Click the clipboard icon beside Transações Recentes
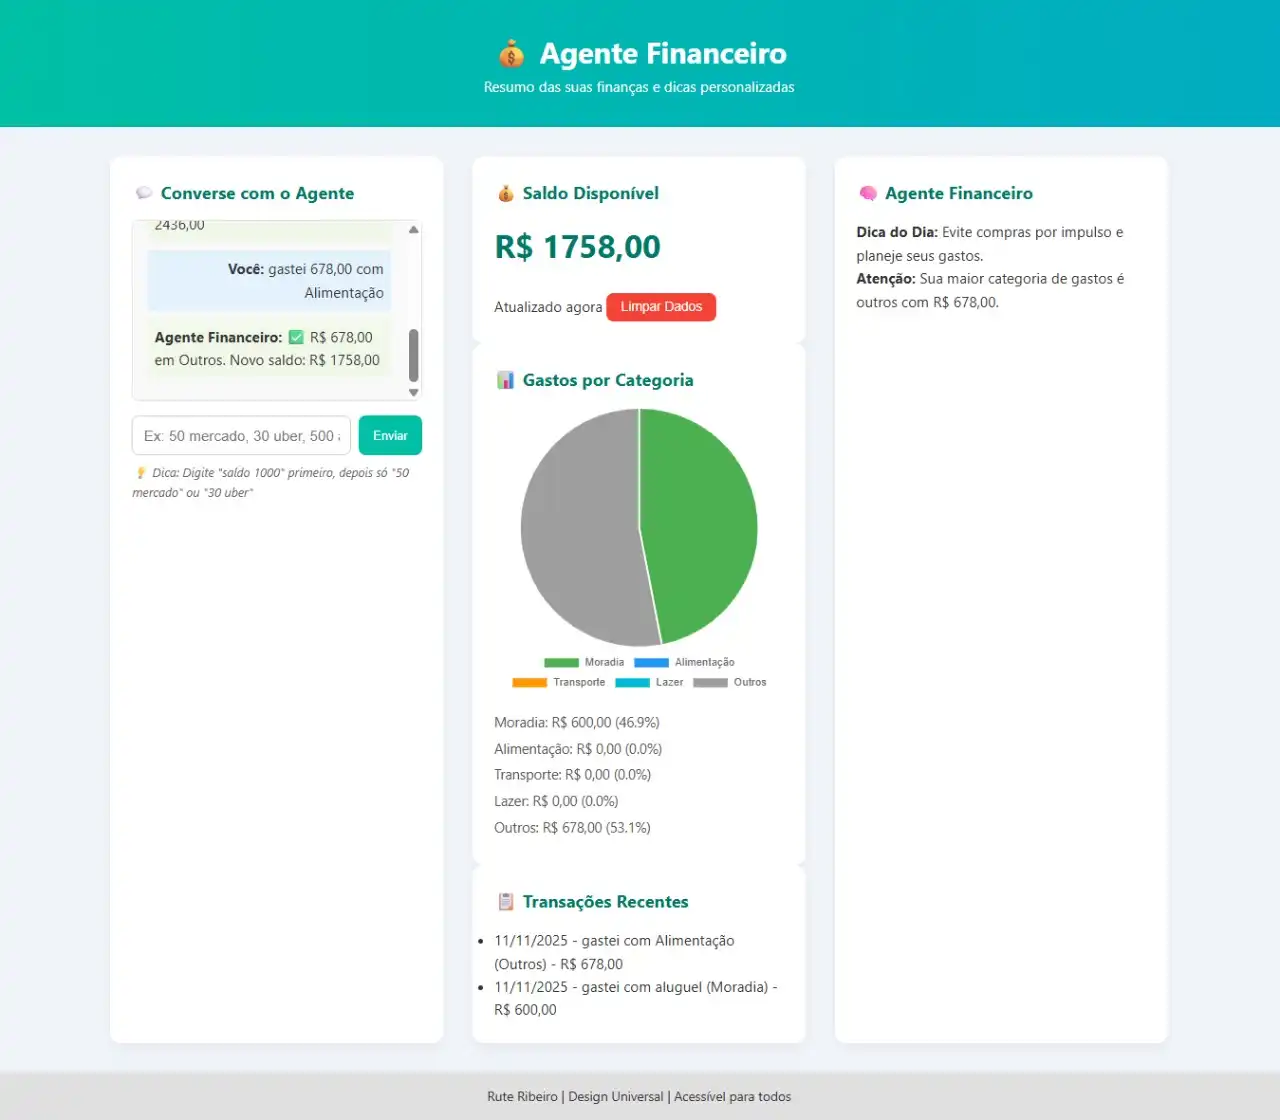This screenshot has width=1280, height=1120. tap(506, 902)
